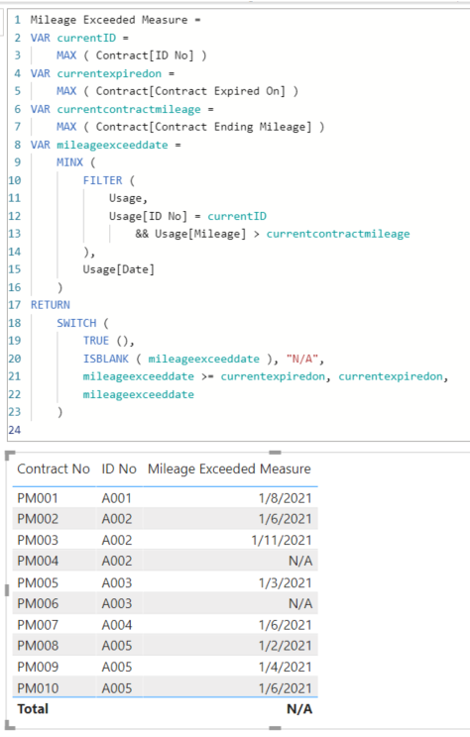Click the 1/4/2021 value in PM009 row

coord(285,667)
